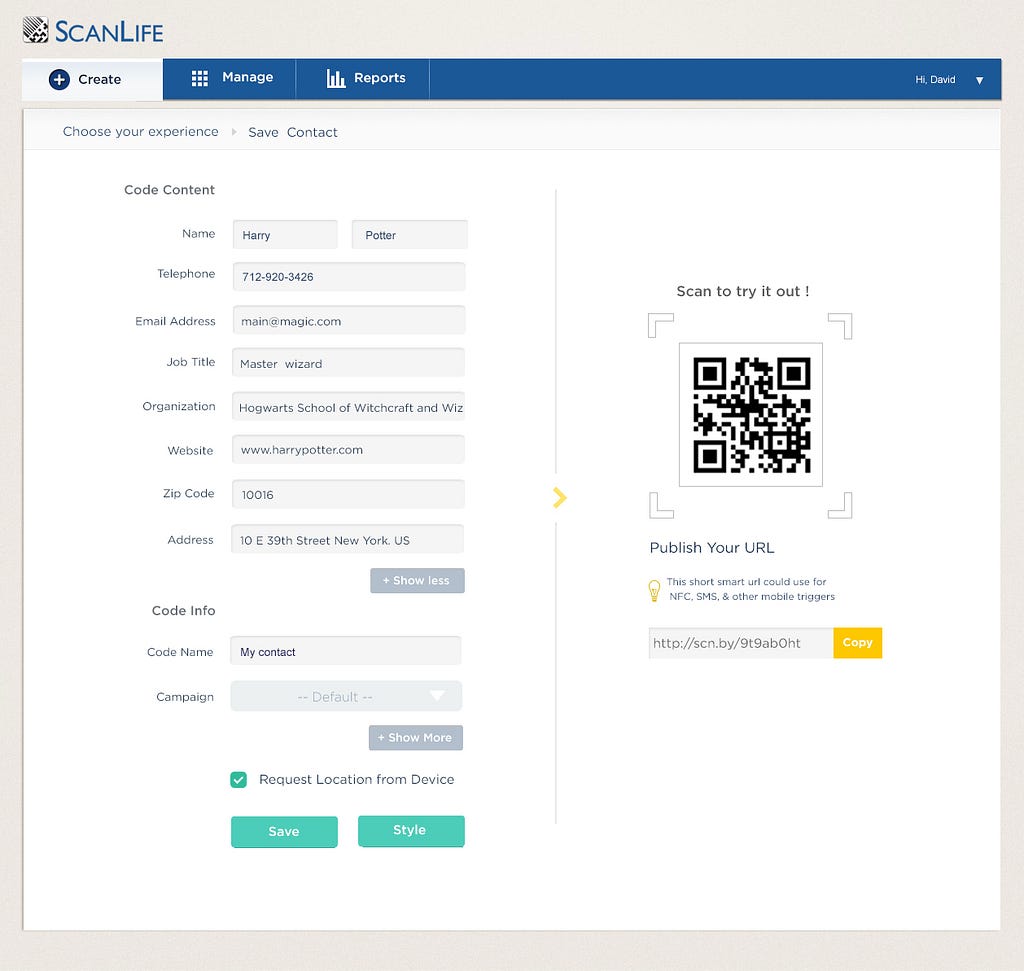Open the Create tab
This screenshot has height=971, width=1024.
(x=92, y=80)
